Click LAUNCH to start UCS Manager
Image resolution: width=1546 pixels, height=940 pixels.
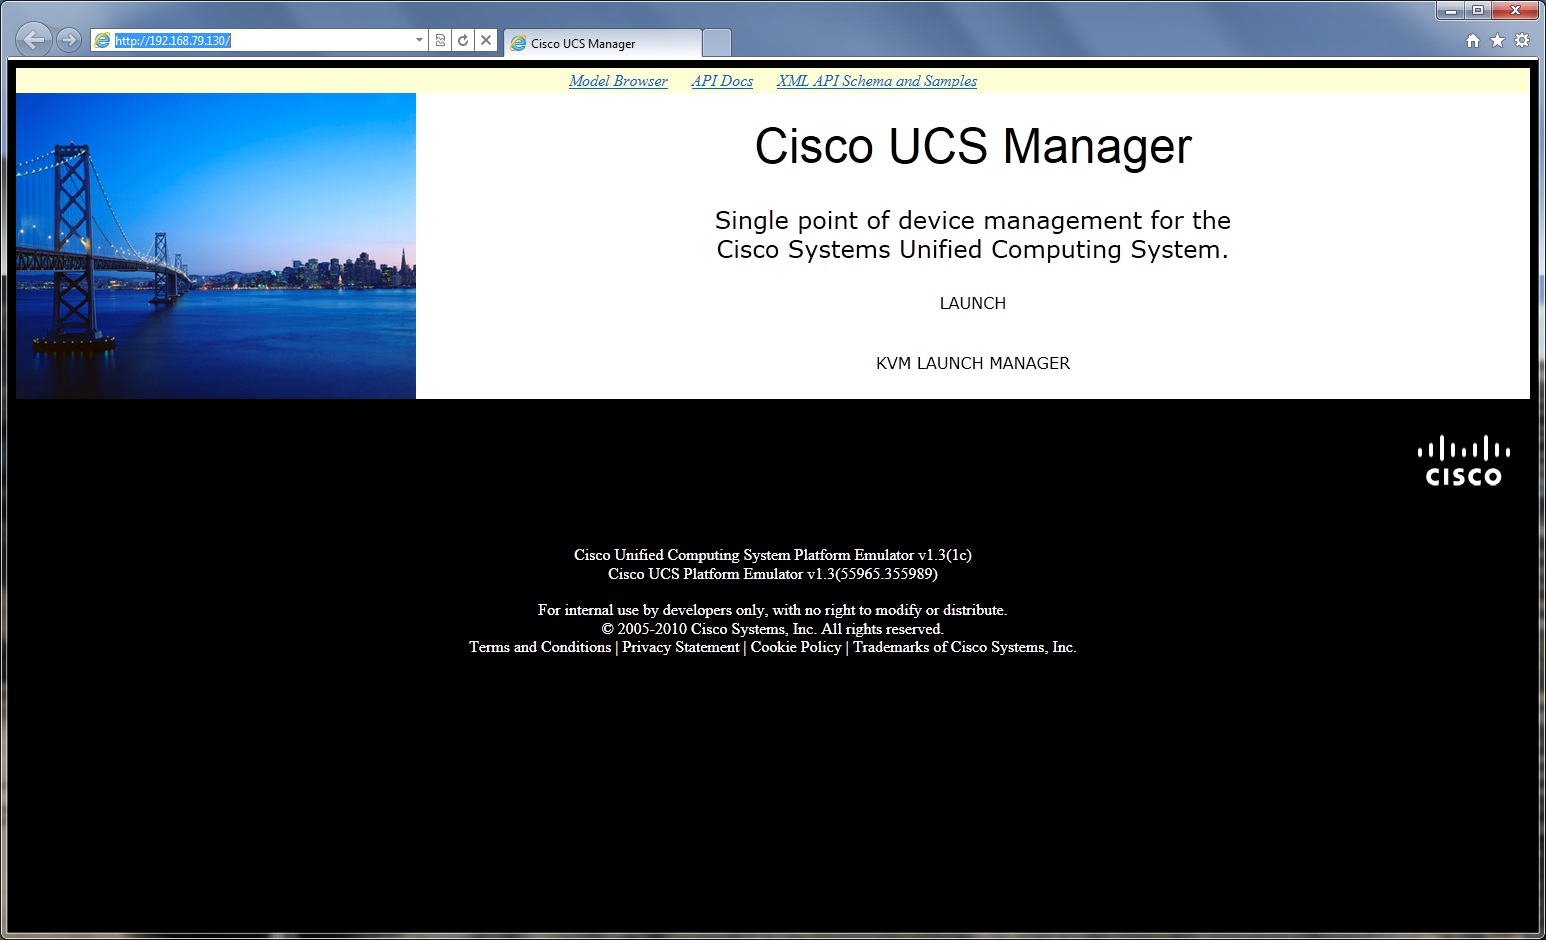coord(972,303)
